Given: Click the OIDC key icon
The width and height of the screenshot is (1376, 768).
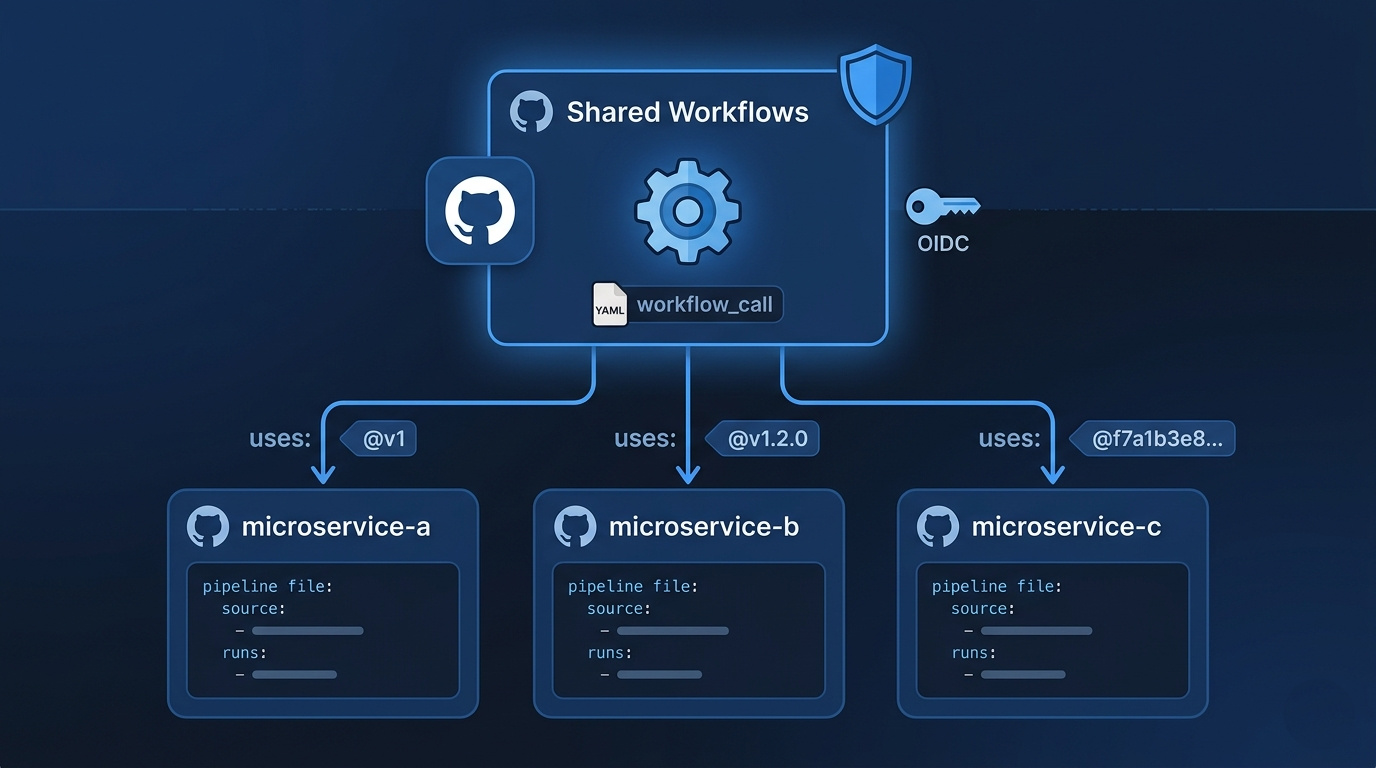Looking at the screenshot, I should [x=943, y=207].
